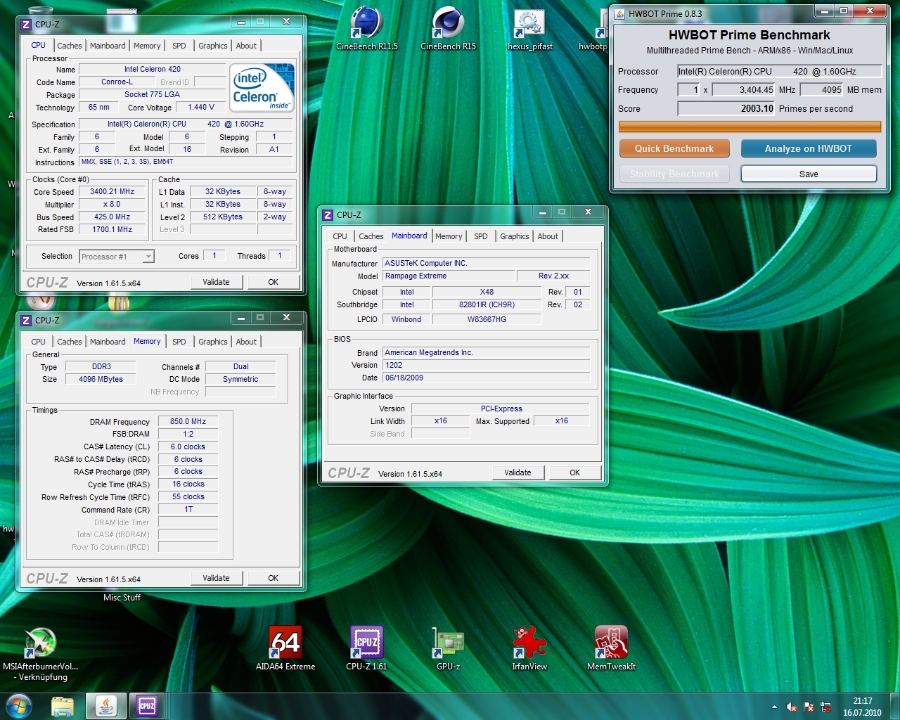The height and width of the screenshot is (720, 900).
Task: Open IrfanView from the desktop
Action: coord(529,648)
